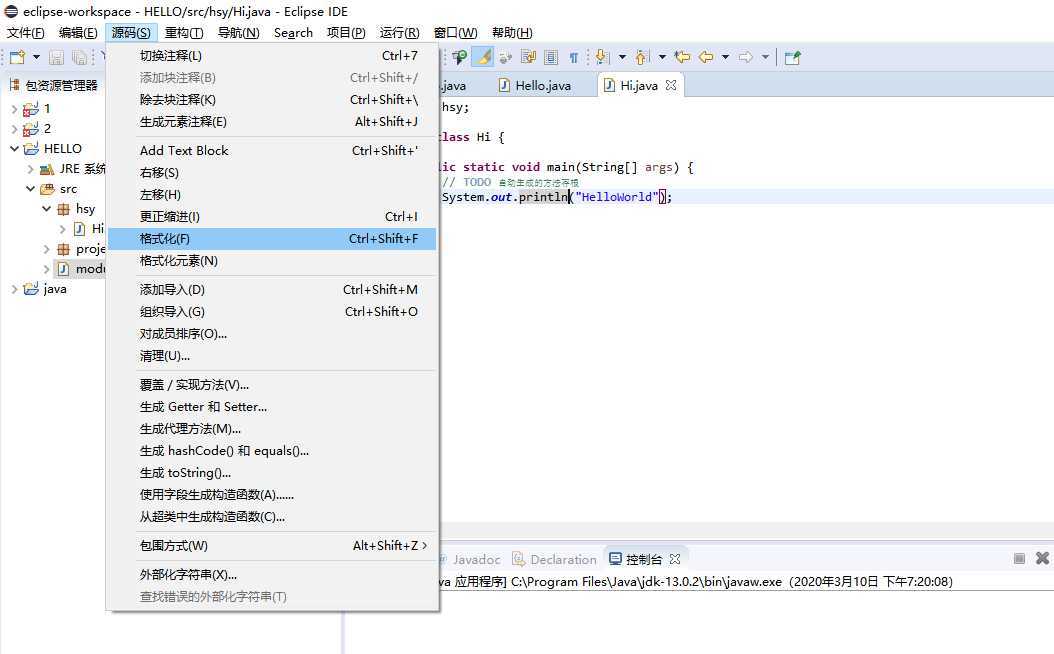
Task: Select 添加导入(D) menu entry
Action: click(272, 290)
